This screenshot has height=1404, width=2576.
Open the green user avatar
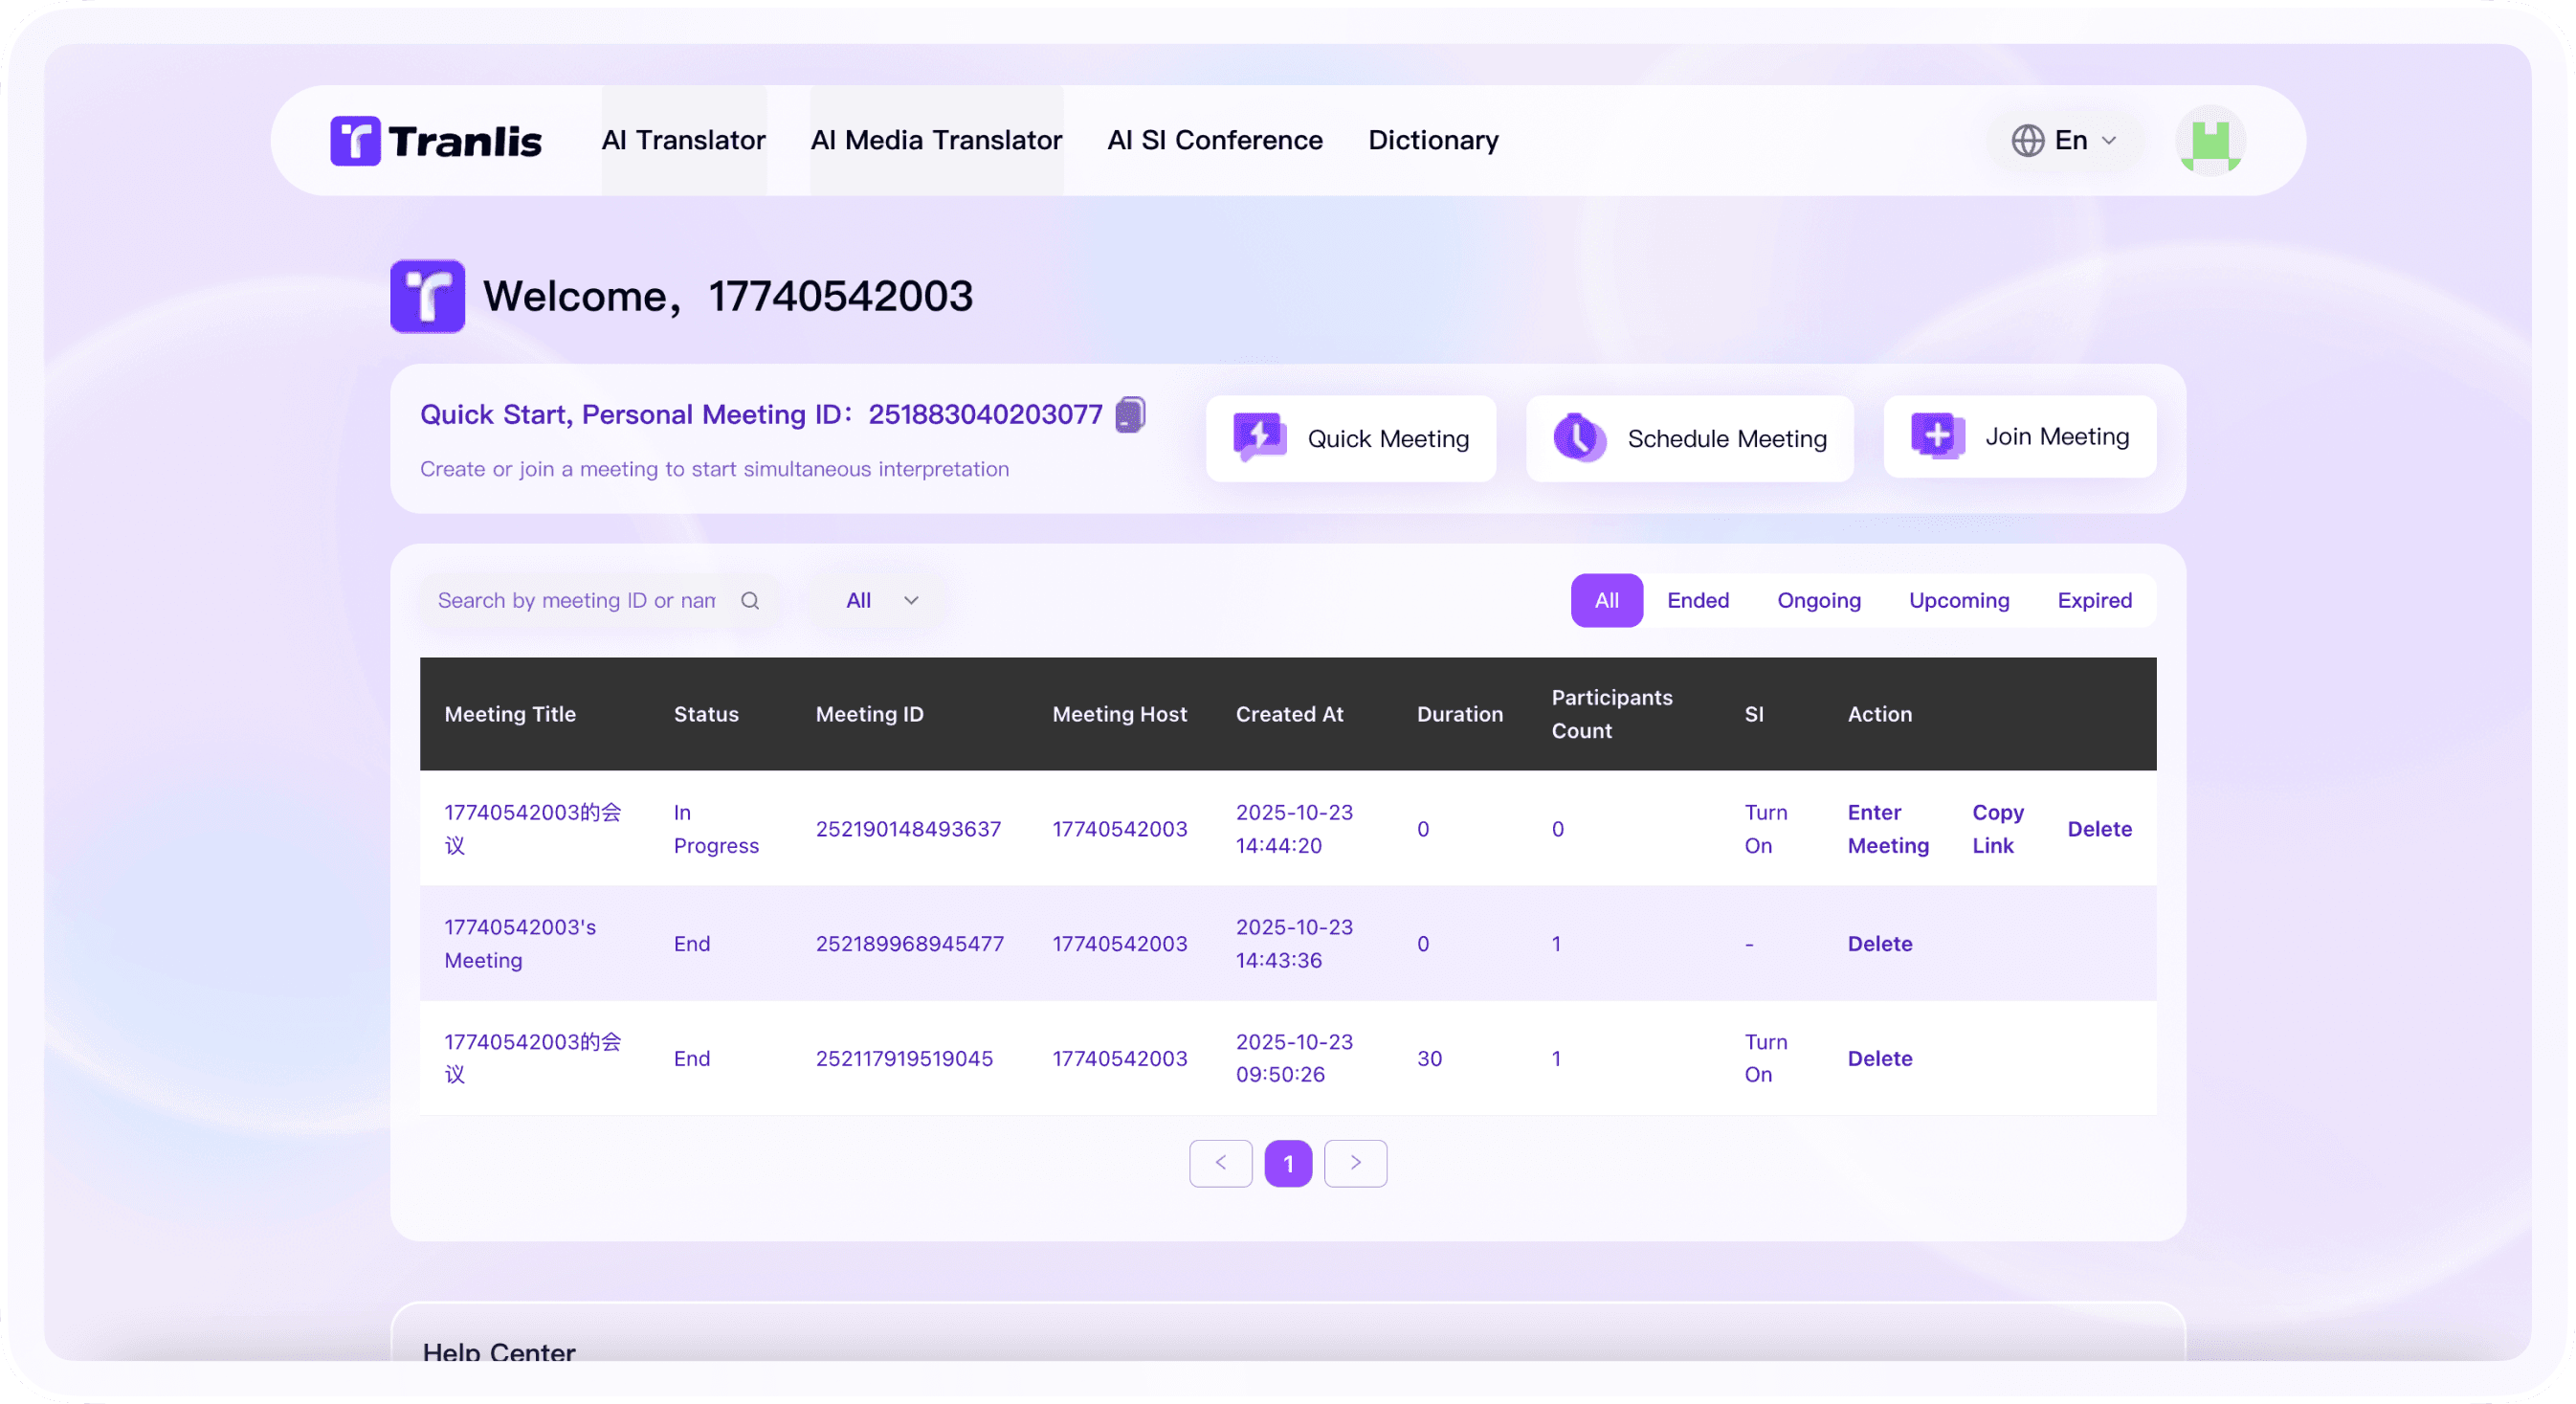tap(2210, 140)
